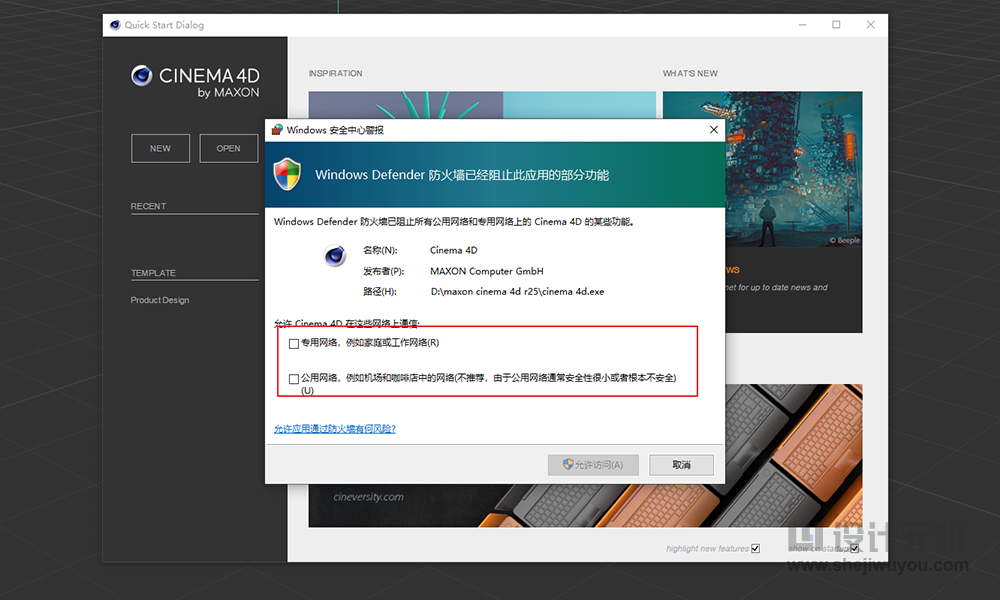Maximize the Quick Start Dialog window
This screenshot has height=600, width=1000.
click(836, 25)
